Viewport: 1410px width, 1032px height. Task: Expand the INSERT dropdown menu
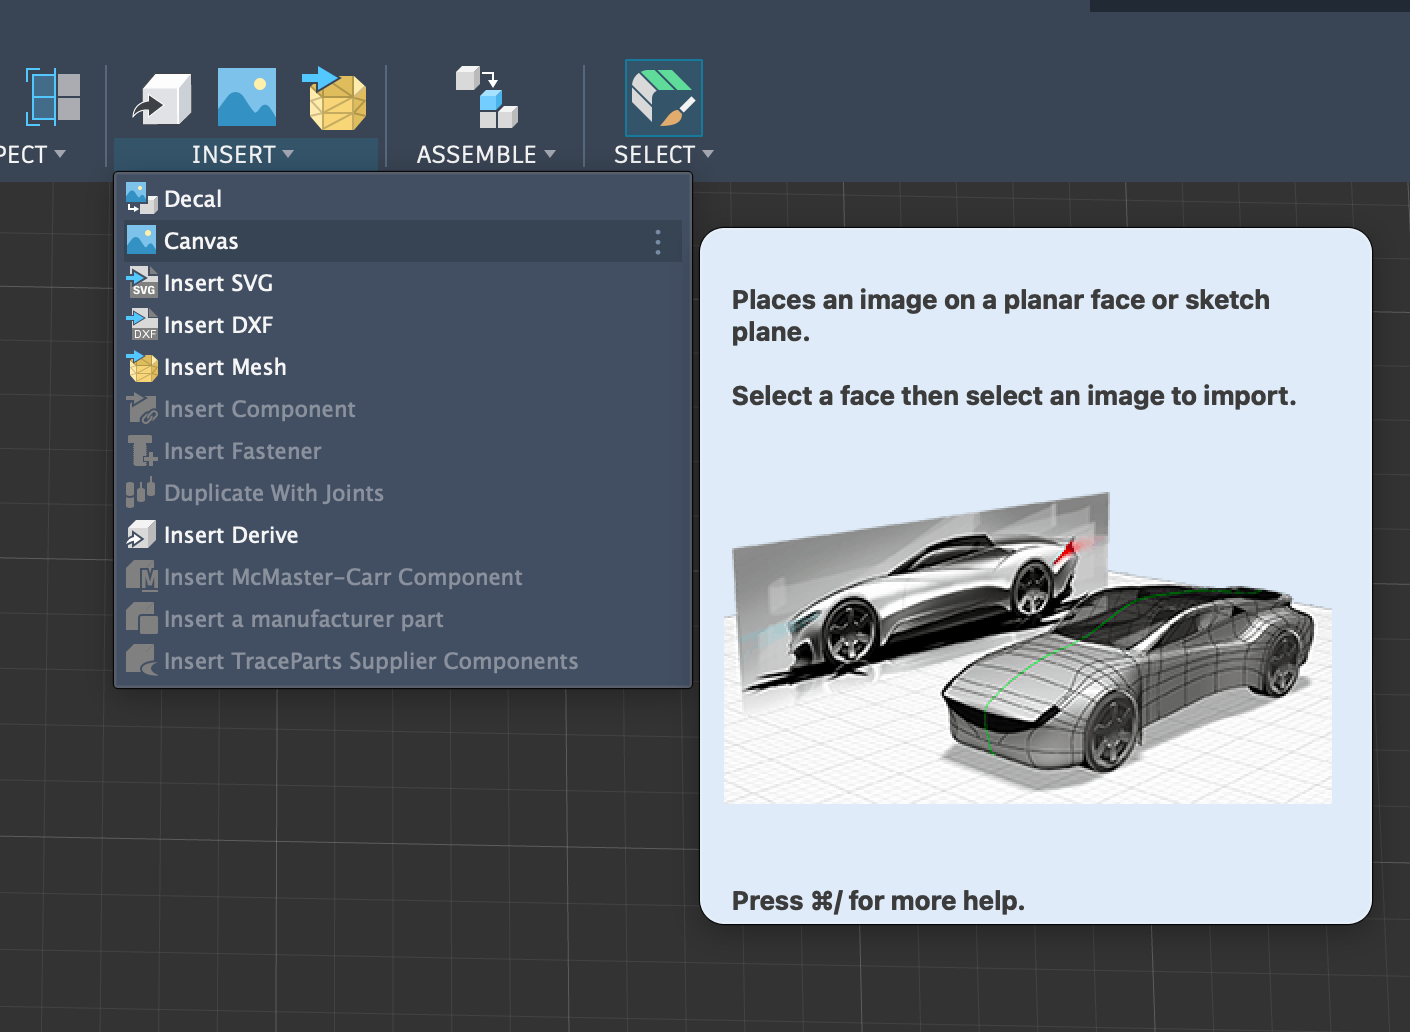[243, 155]
